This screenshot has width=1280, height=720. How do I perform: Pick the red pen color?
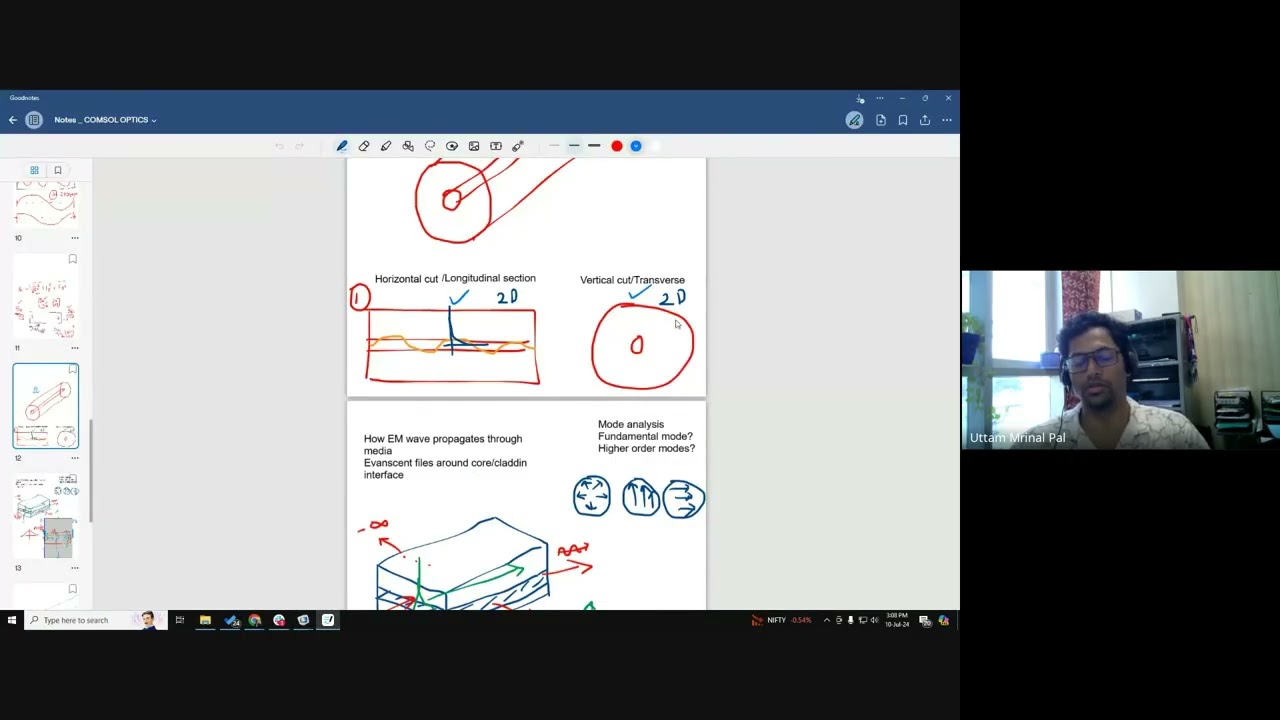(617, 146)
